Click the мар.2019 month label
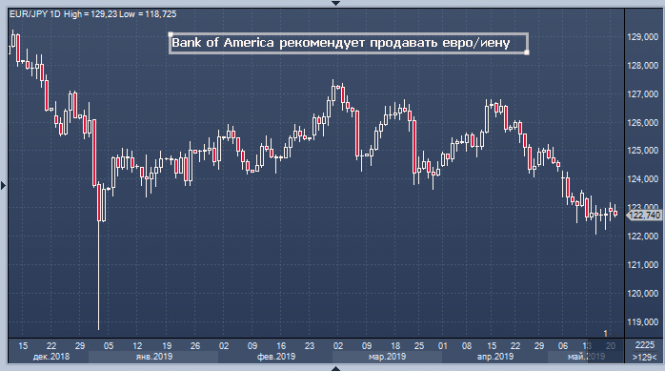This screenshot has height=371, width=665. pos(387,357)
